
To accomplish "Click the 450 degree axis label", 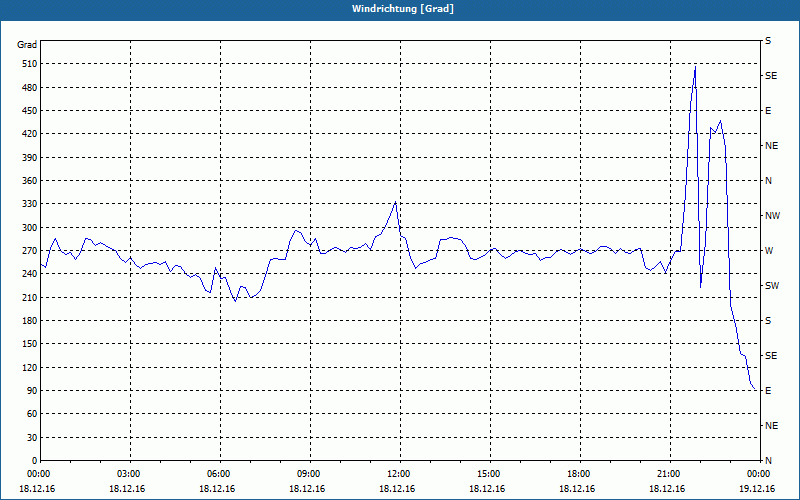I will pyautogui.click(x=30, y=111).
